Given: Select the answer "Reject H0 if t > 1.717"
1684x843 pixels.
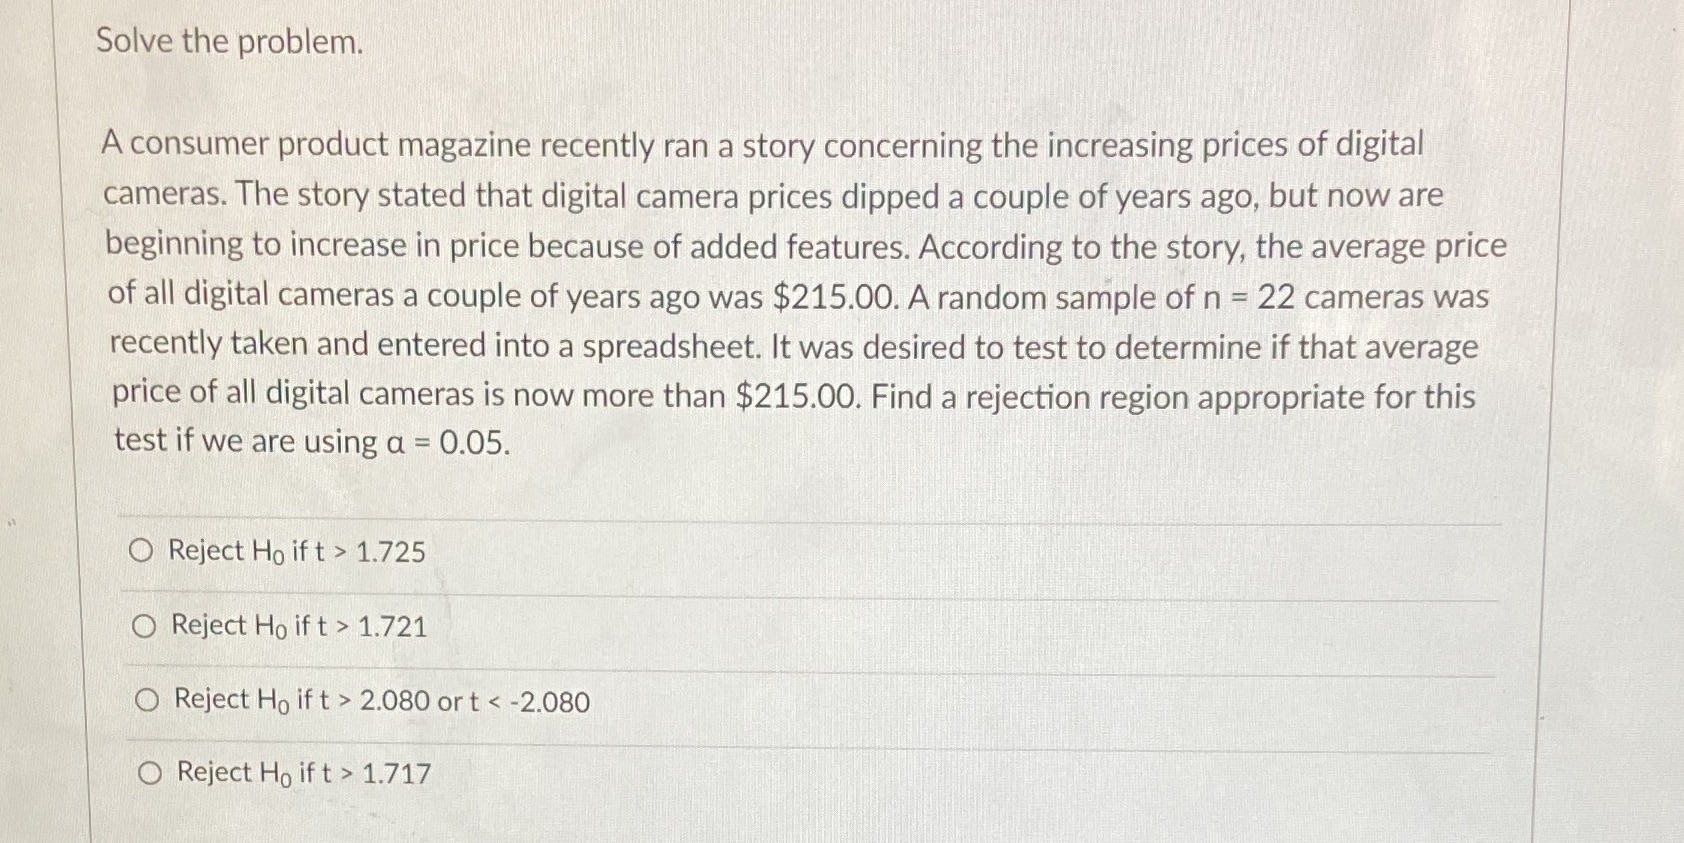Looking at the screenshot, I should pyautogui.click(x=300, y=772).
